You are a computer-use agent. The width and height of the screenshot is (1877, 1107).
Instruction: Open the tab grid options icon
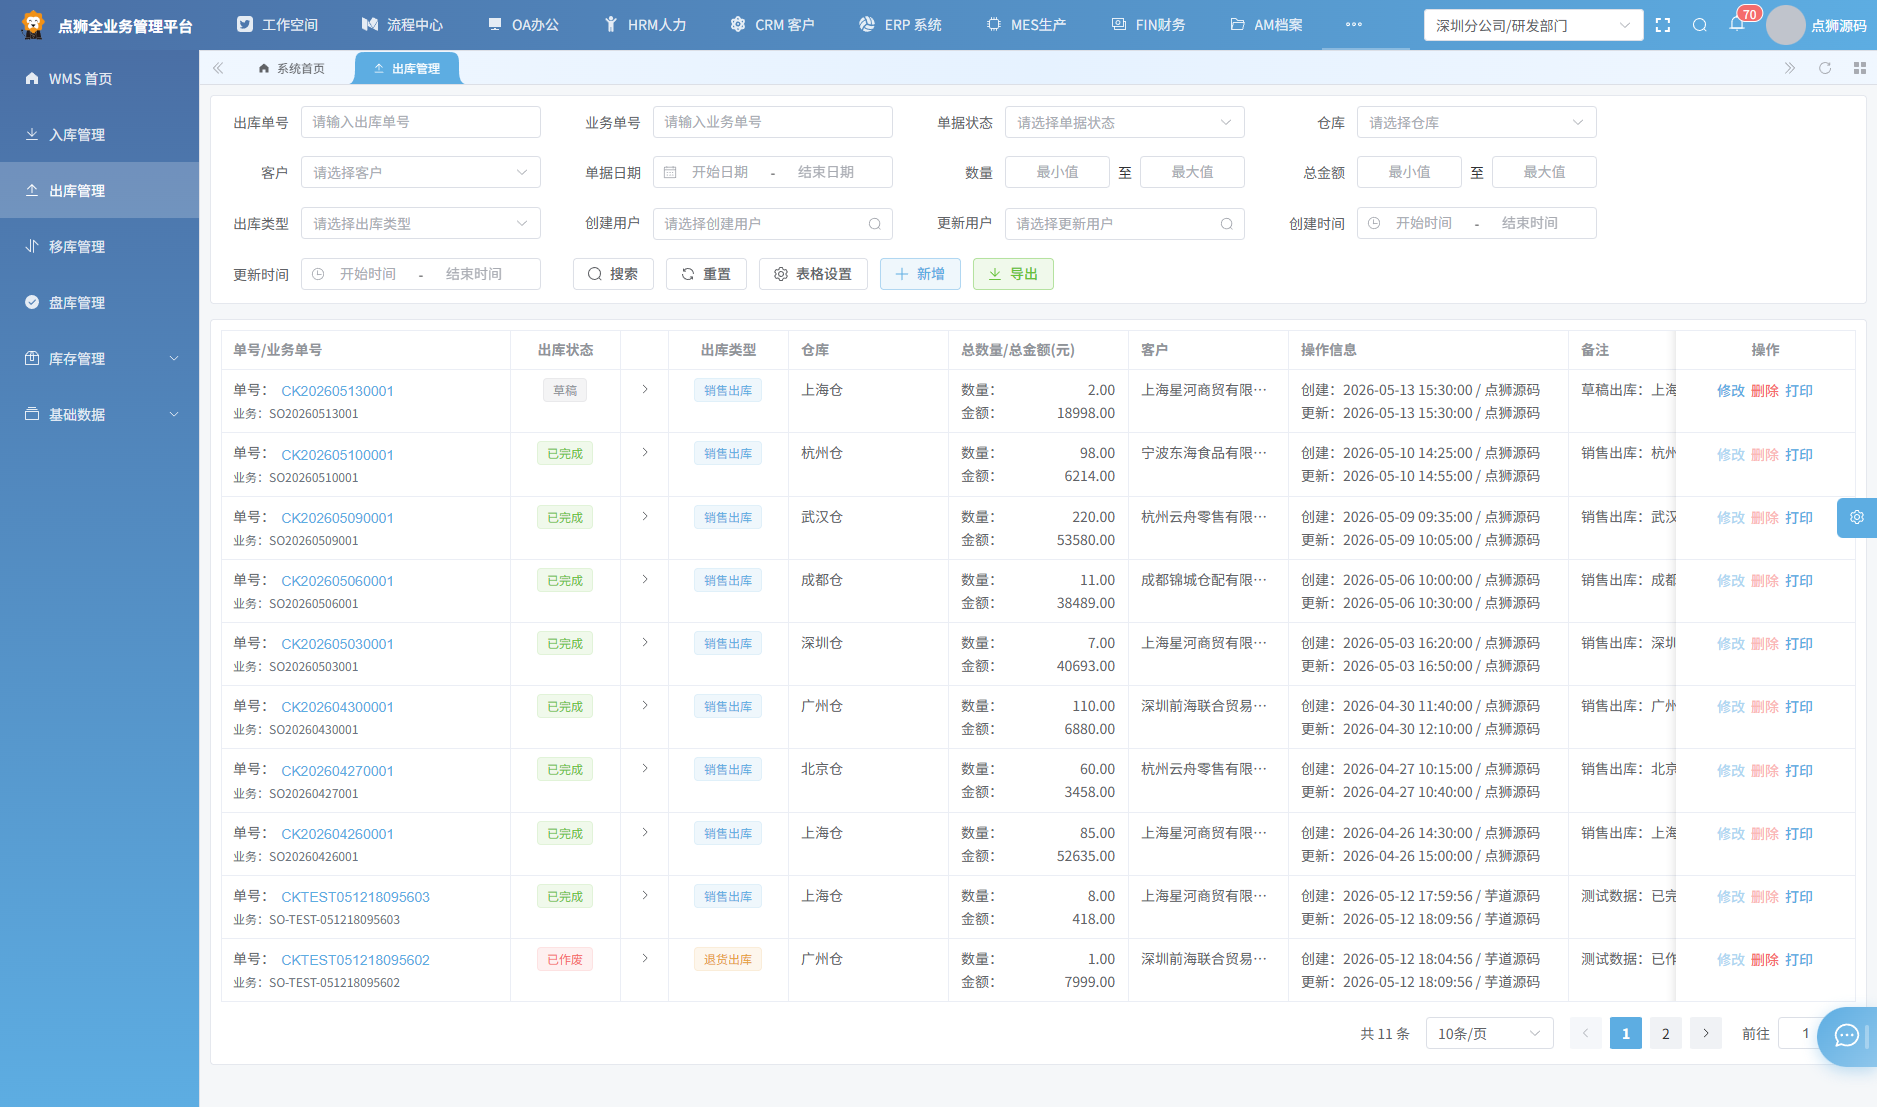[x=1860, y=68]
